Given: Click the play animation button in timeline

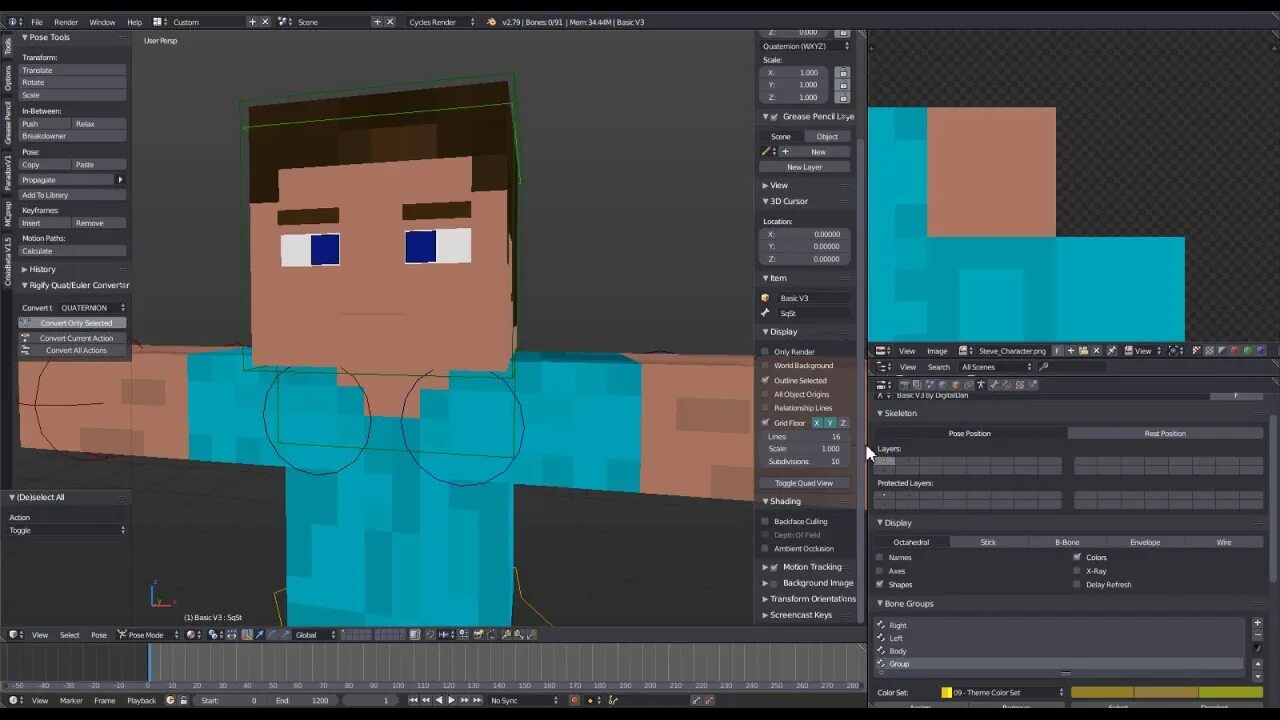Looking at the screenshot, I should [x=451, y=701].
